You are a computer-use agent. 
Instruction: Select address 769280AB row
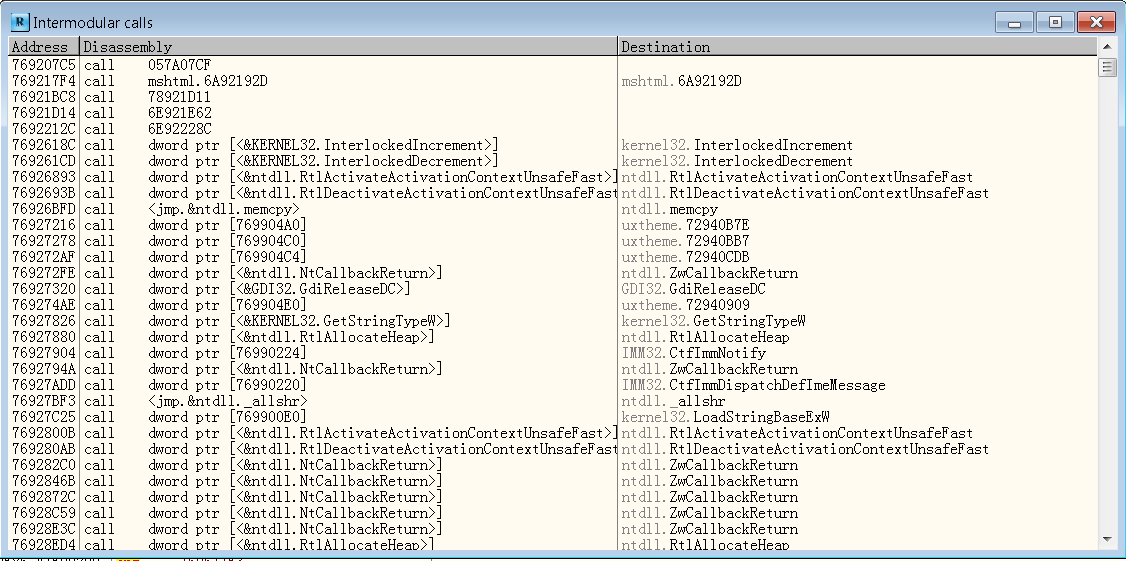pos(553,449)
